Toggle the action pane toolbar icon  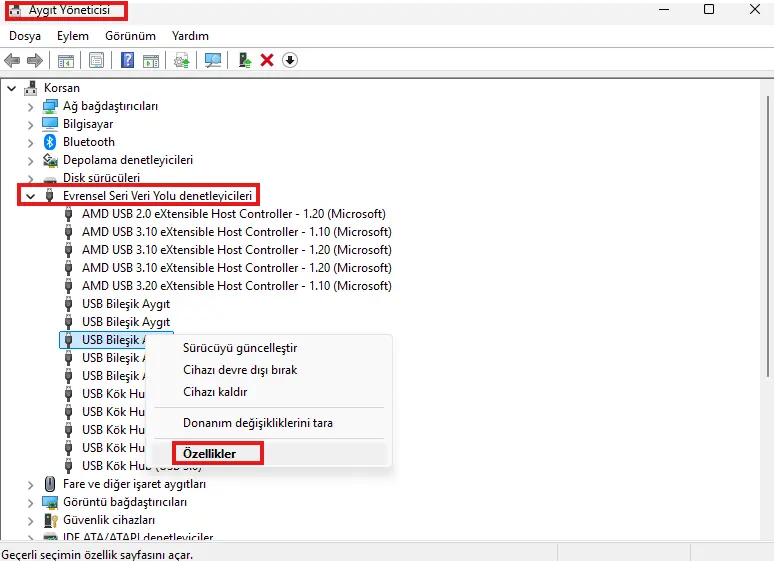[151, 61]
